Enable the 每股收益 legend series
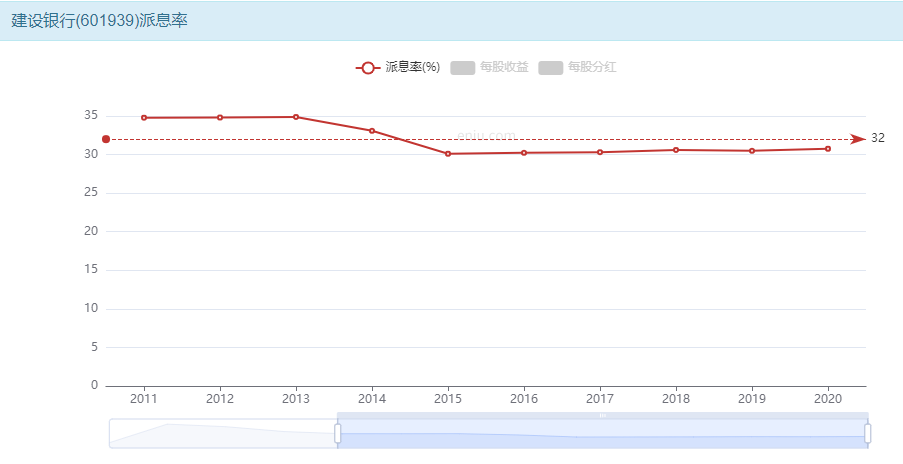Screen dimensions: 903x464 (490, 67)
